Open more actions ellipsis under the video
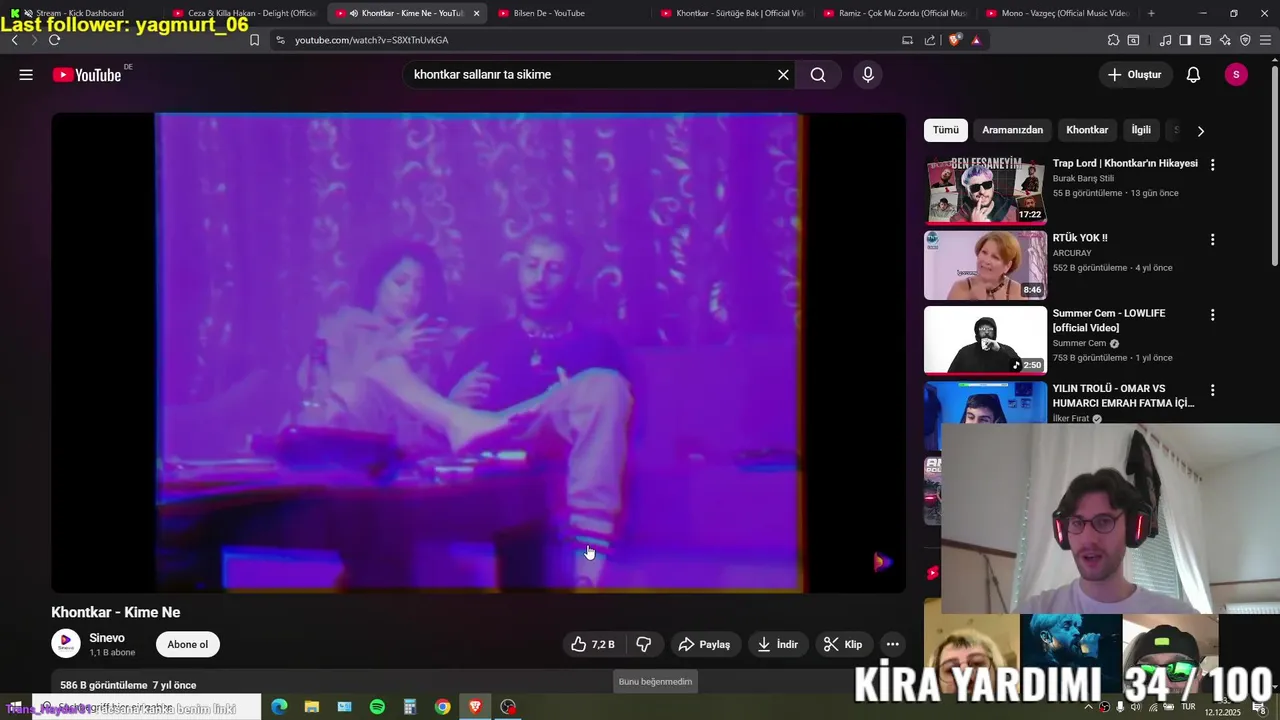 [x=893, y=644]
